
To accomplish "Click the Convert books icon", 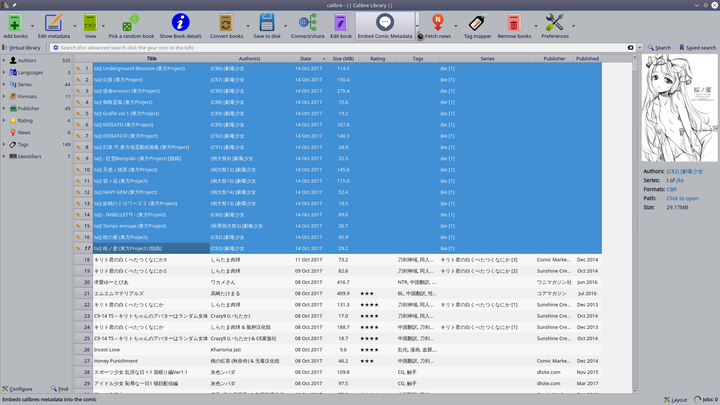I will tap(226, 21).
